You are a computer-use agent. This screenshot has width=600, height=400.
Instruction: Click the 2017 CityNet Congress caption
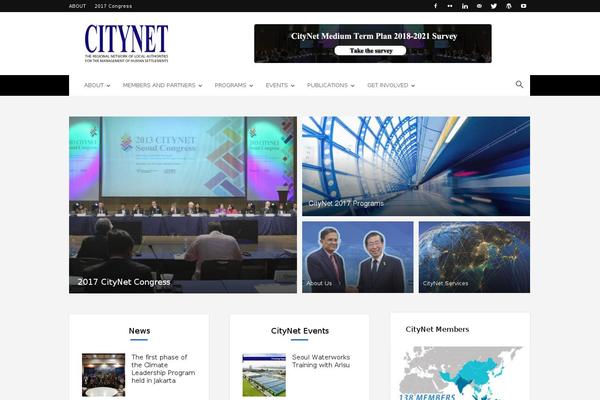click(124, 282)
